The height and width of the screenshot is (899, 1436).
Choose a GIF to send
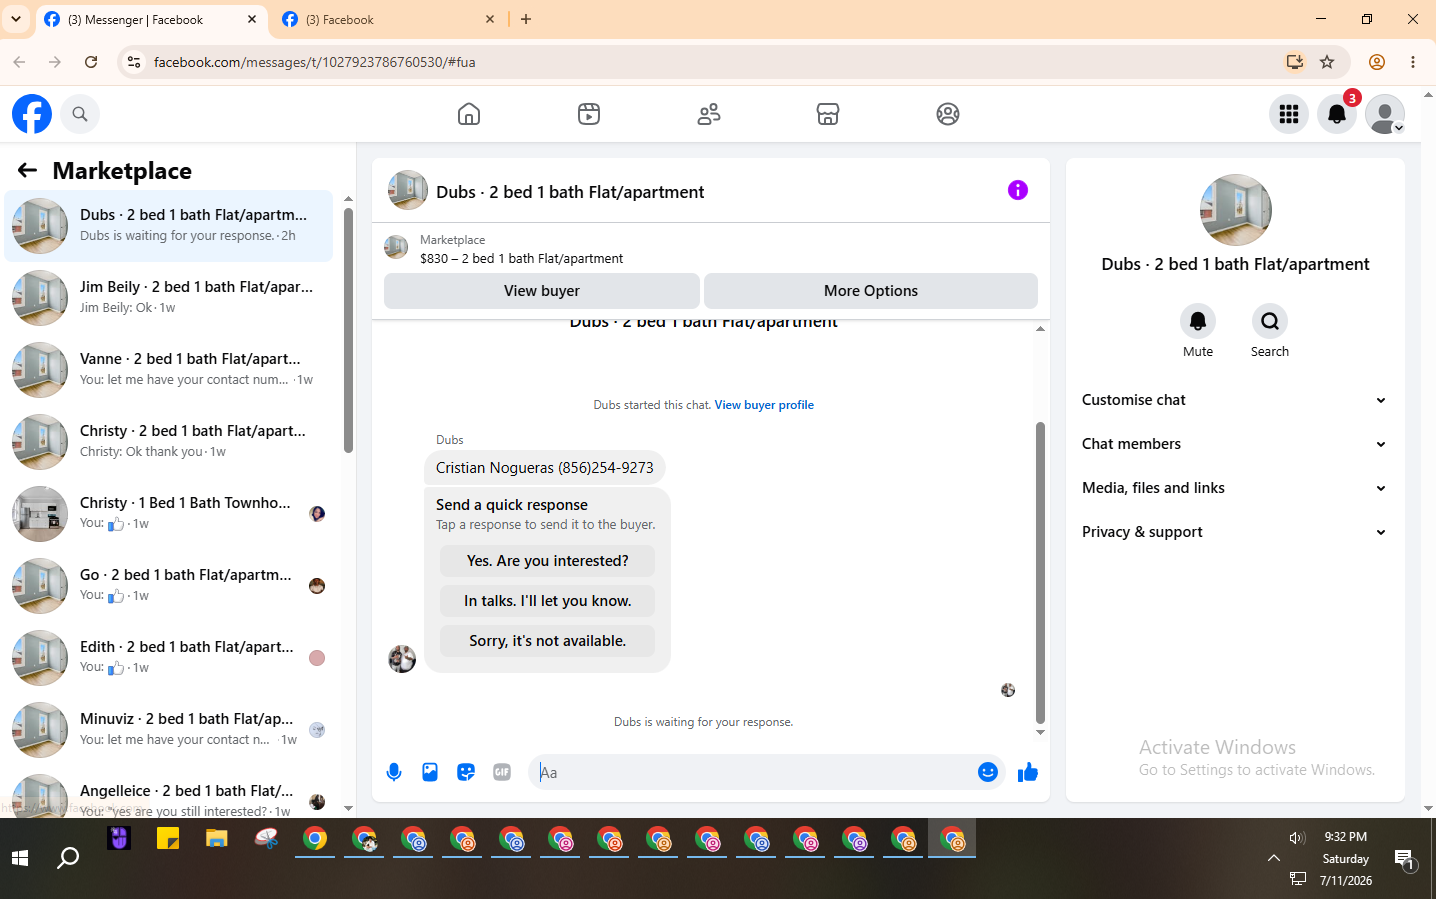tap(502, 772)
